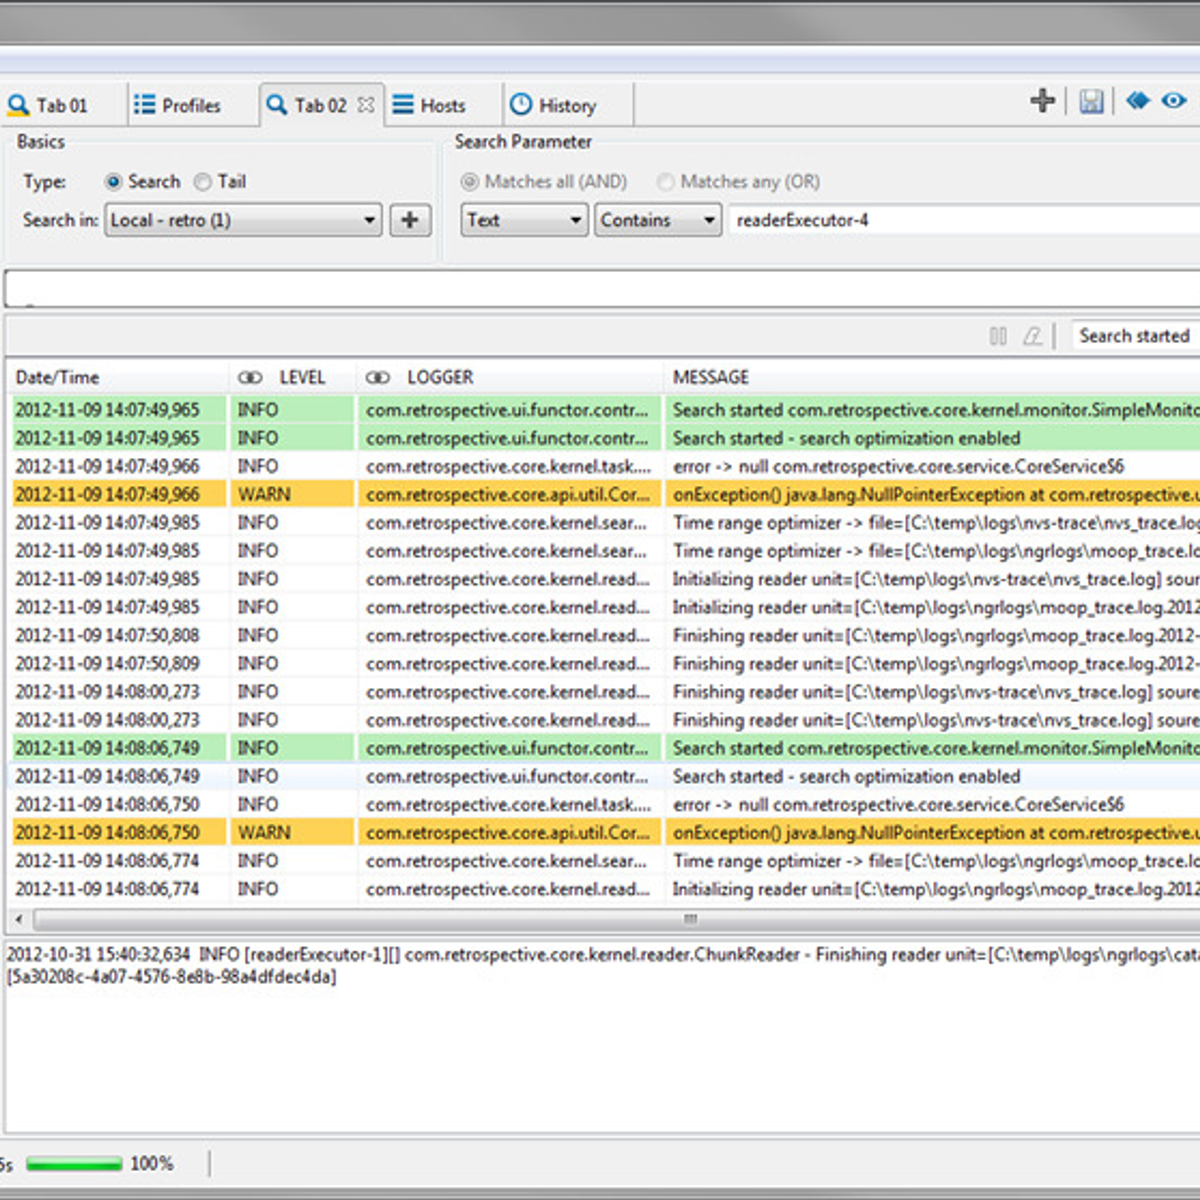Switch to the Profiles tab

[178, 105]
